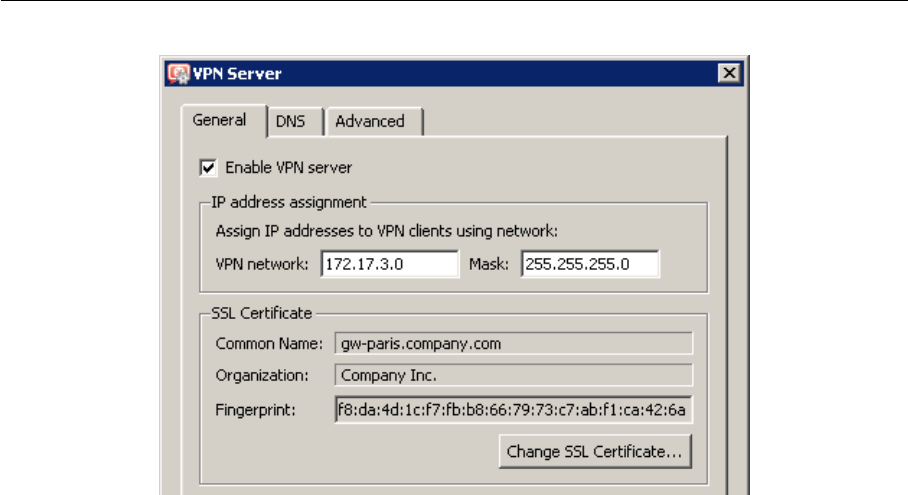Switch to the General tab

pos(219,120)
